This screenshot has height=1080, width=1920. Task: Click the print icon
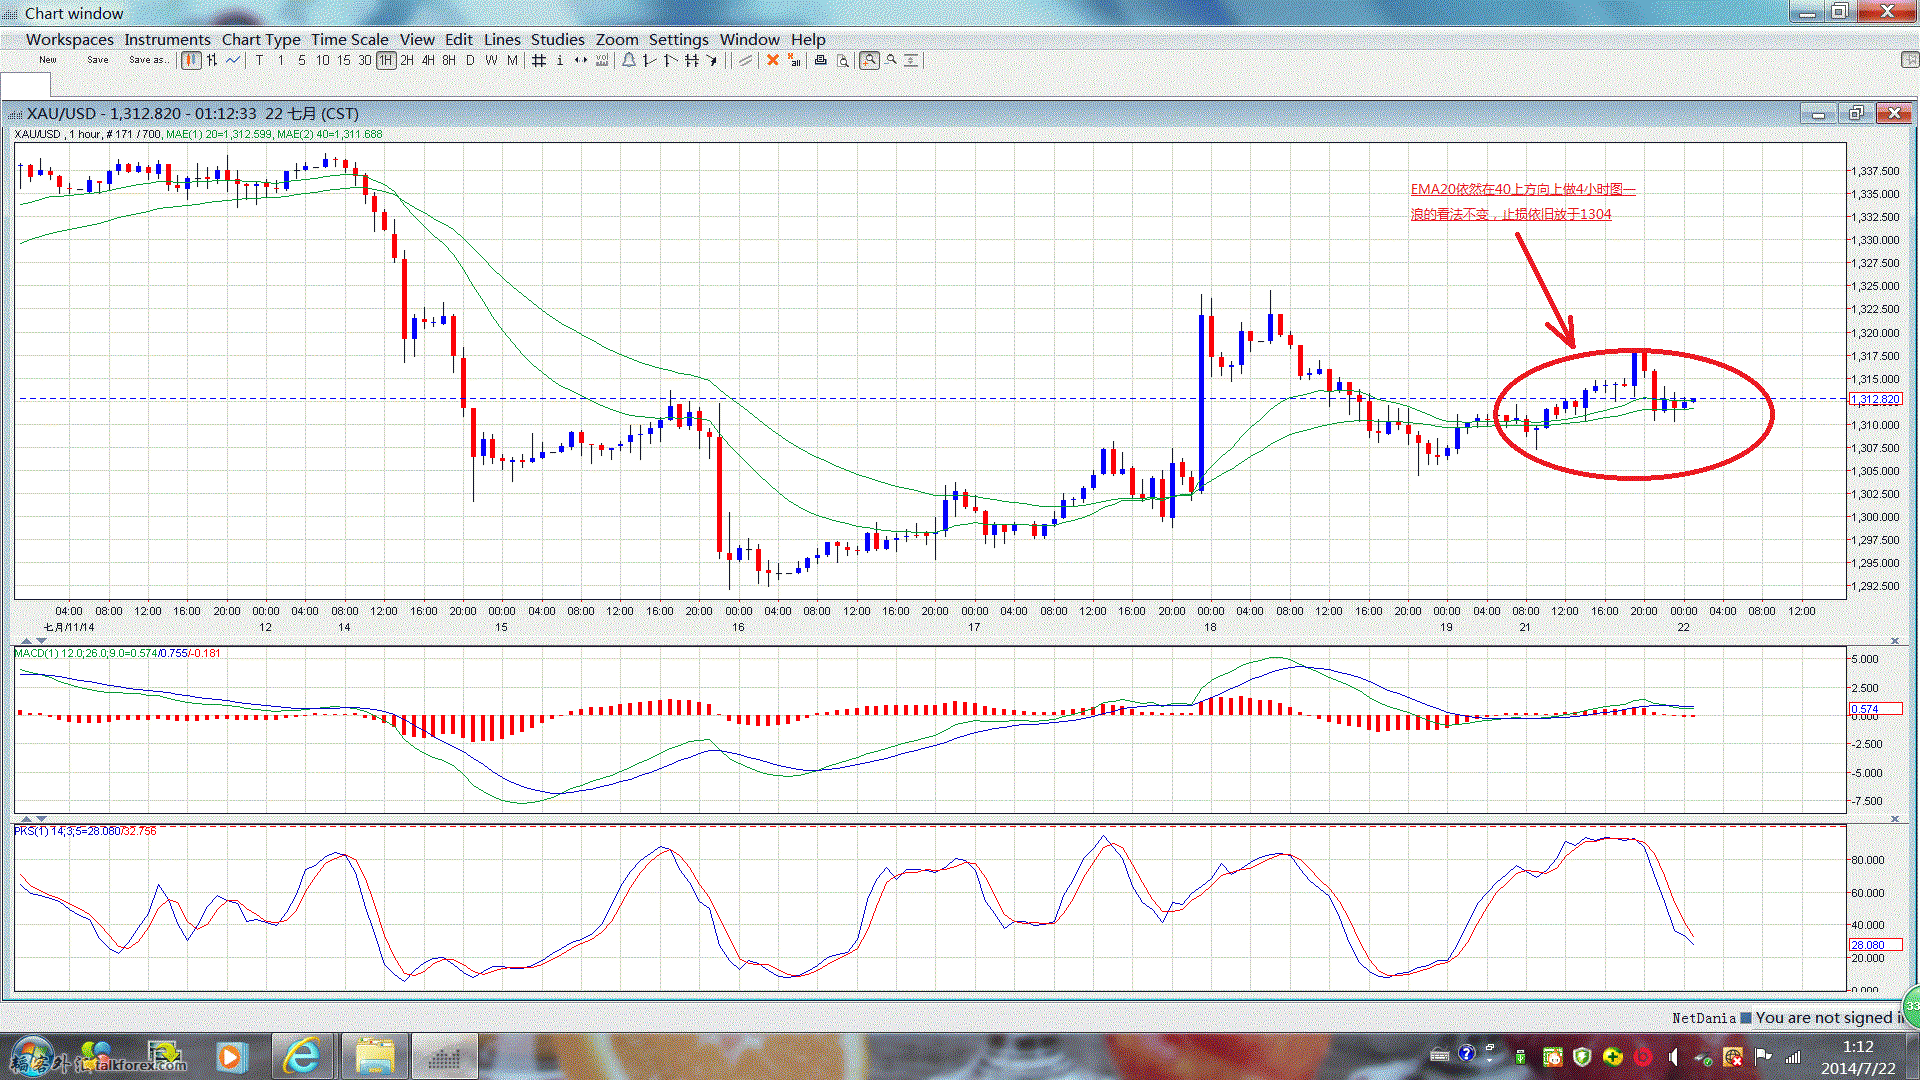[x=820, y=60]
